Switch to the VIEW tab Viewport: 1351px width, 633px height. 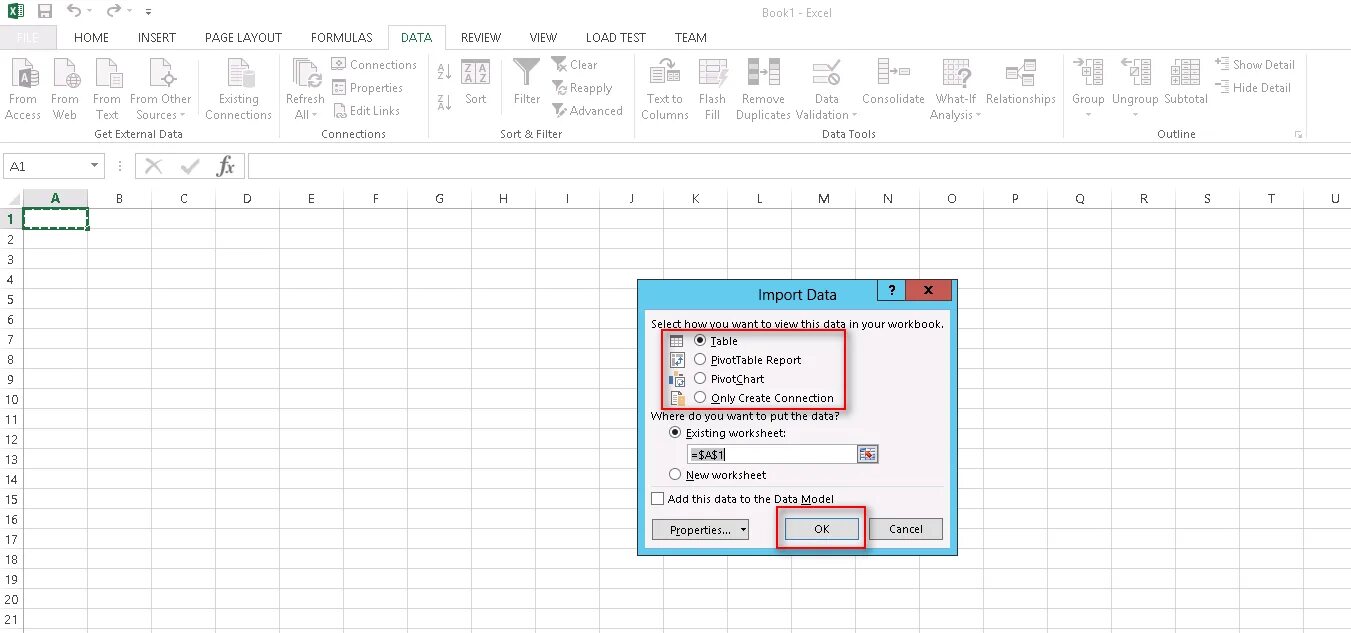pos(543,38)
